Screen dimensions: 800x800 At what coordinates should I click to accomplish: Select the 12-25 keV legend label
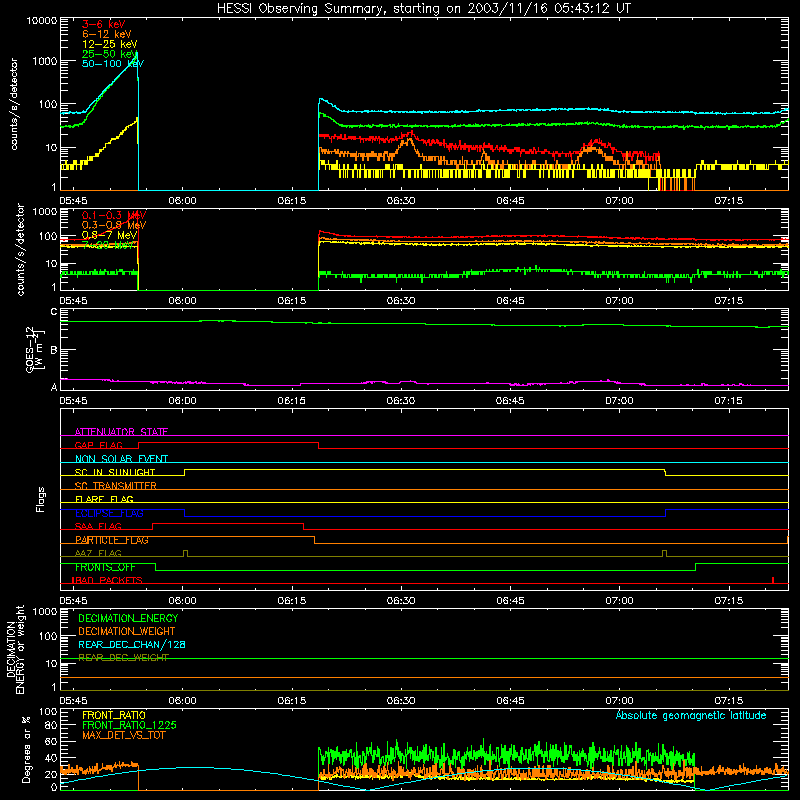pos(110,44)
